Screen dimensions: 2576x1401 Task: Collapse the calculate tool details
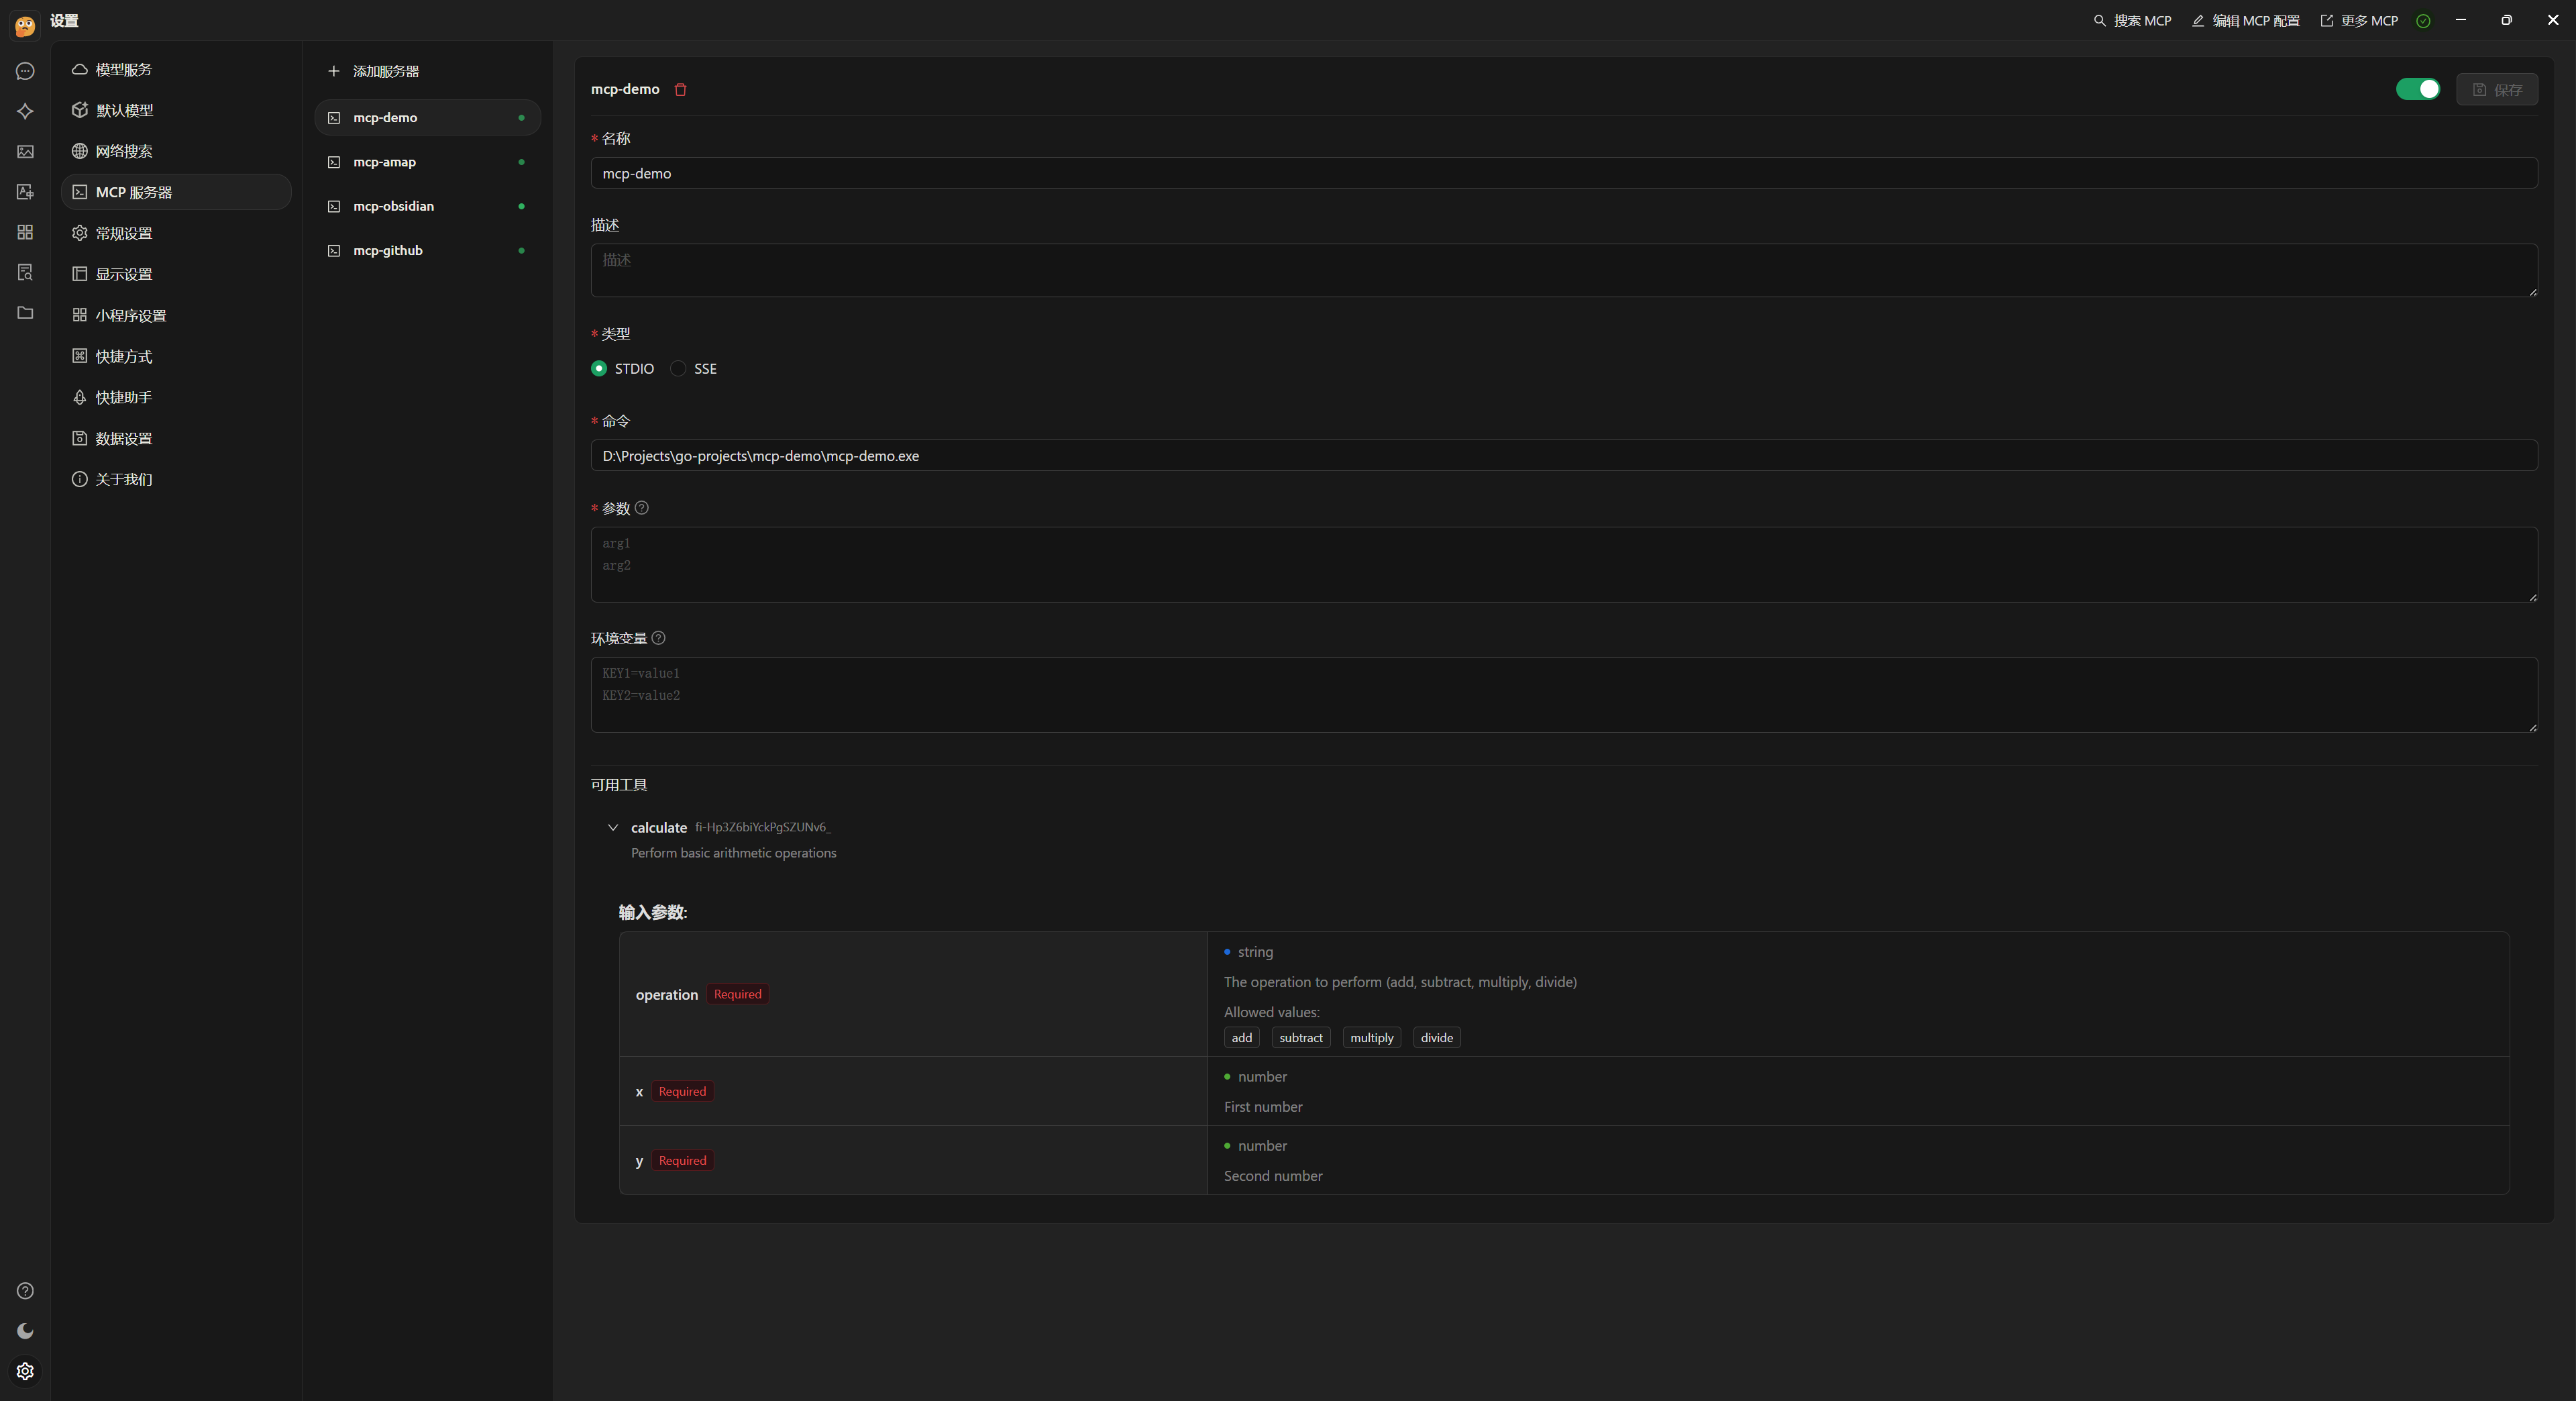click(x=613, y=828)
